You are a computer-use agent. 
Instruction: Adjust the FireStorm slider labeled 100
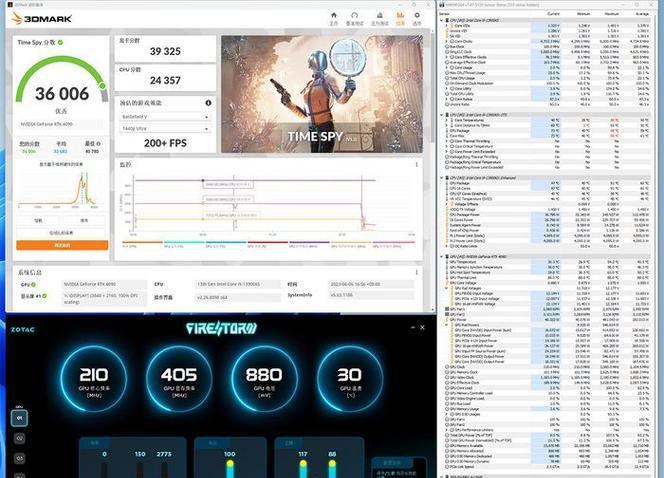pyautogui.click(x=230, y=469)
